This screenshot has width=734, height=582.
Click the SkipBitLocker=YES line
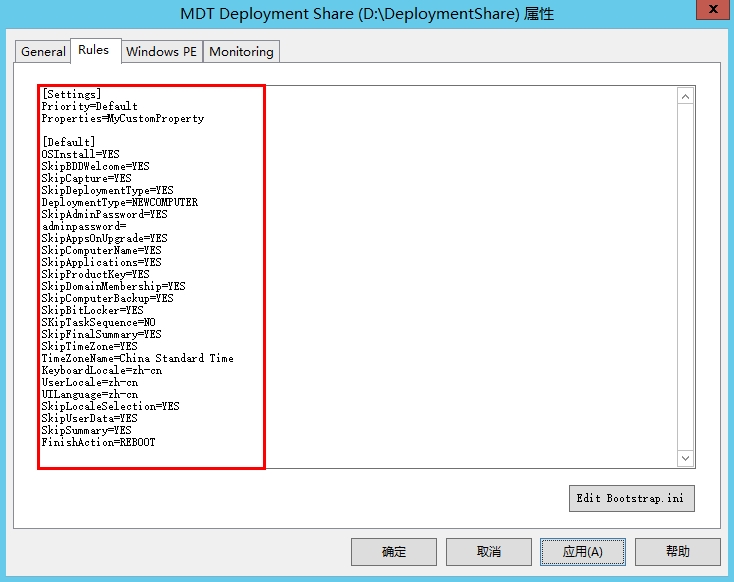pos(93,310)
